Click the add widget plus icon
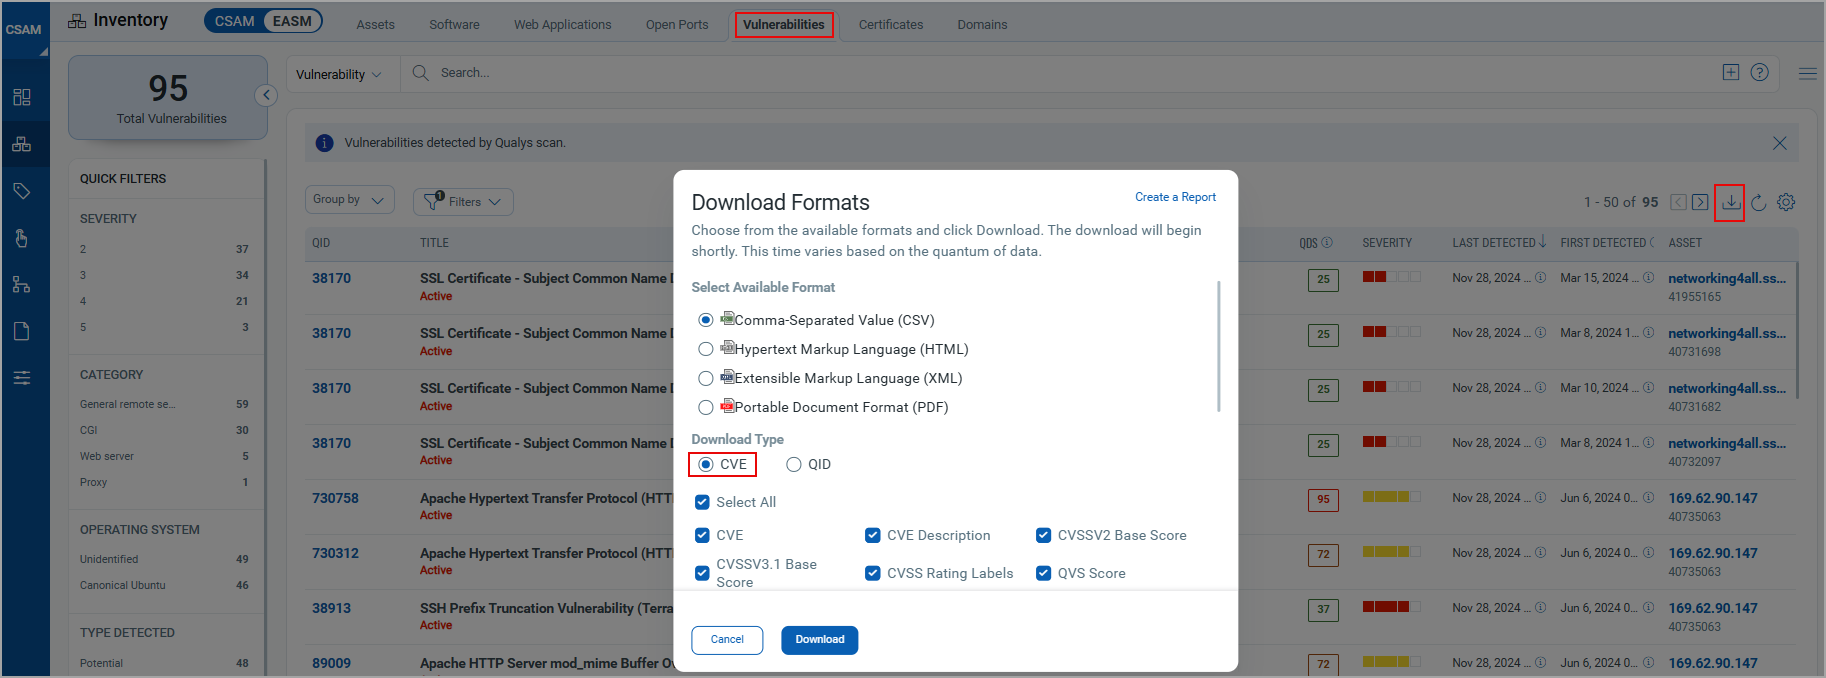The height and width of the screenshot is (678, 1826). pyautogui.click(x=1731, y=72)
